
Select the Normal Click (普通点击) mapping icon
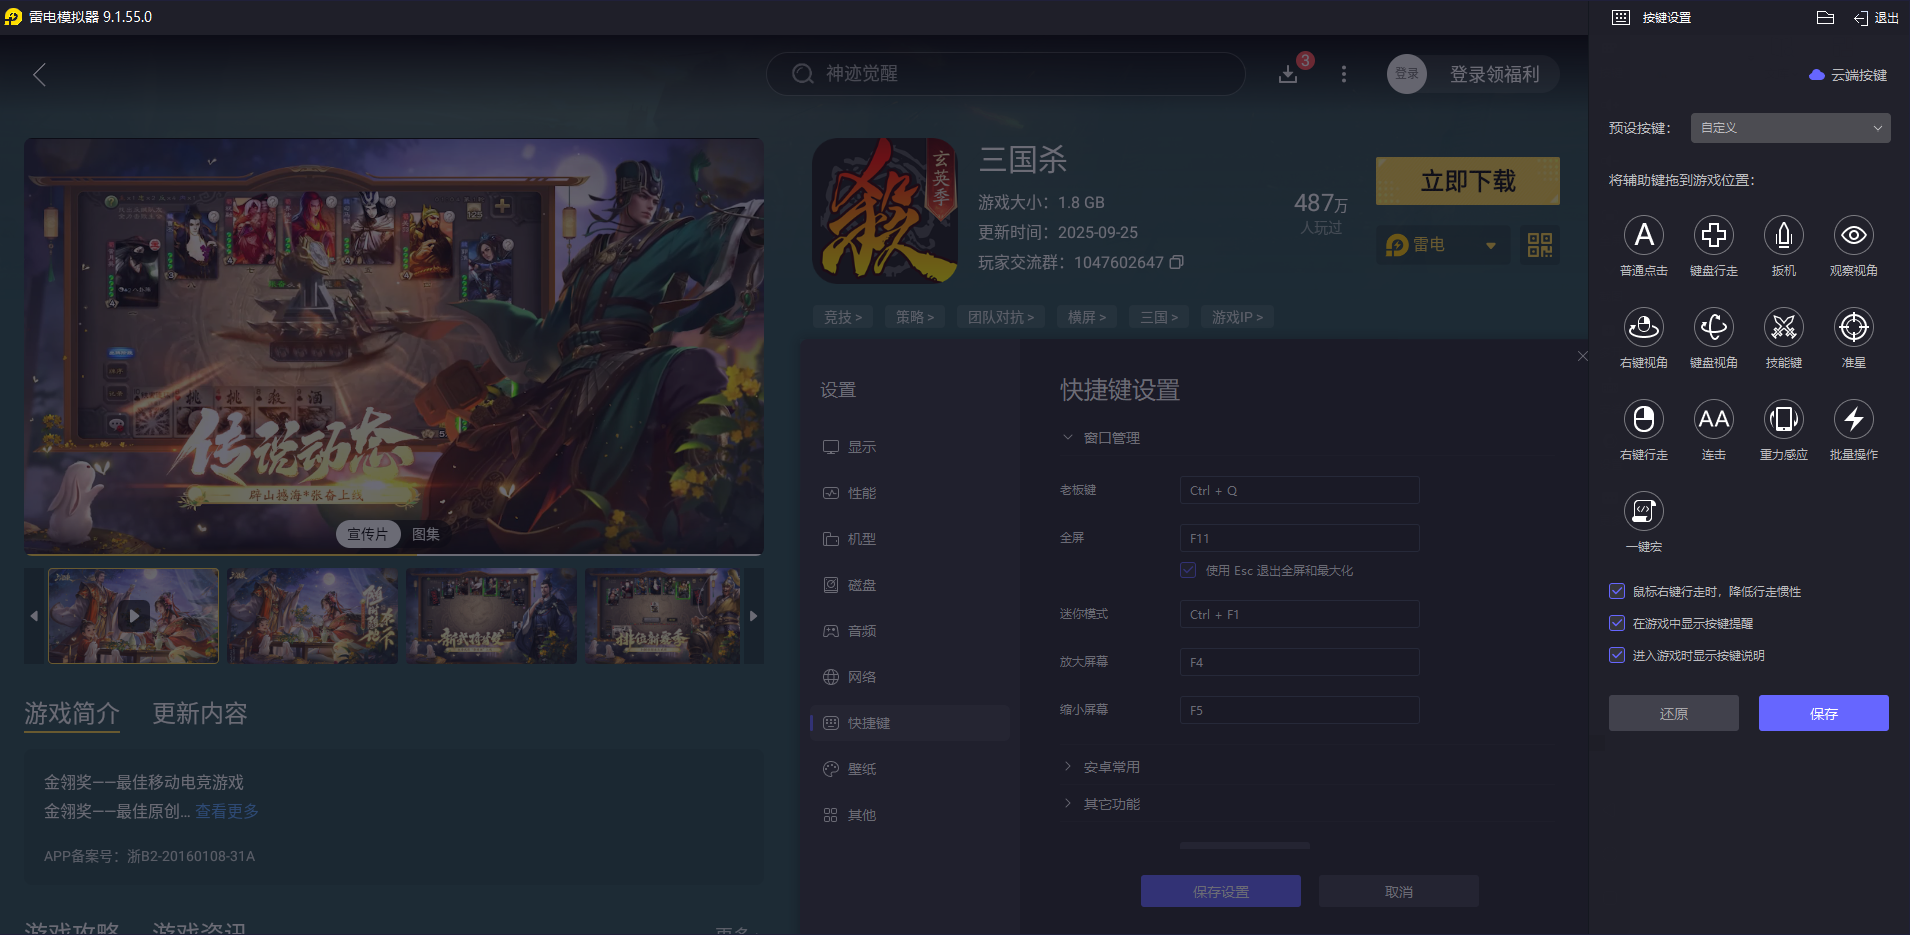(x=1643, y=235)
